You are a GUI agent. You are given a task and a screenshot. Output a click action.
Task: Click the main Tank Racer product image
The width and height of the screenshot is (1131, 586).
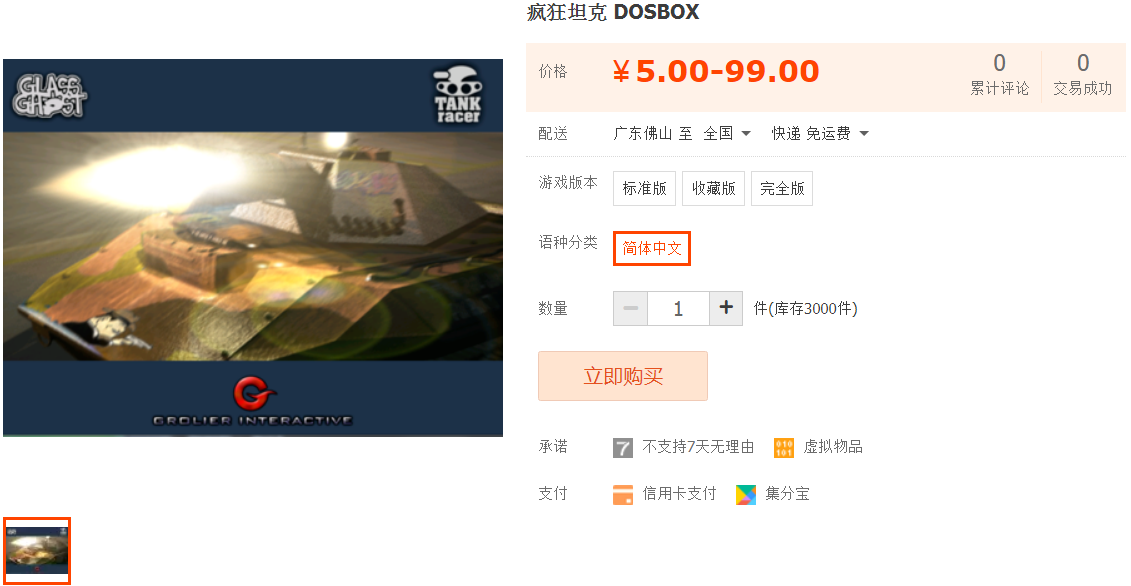click(253, 248)
